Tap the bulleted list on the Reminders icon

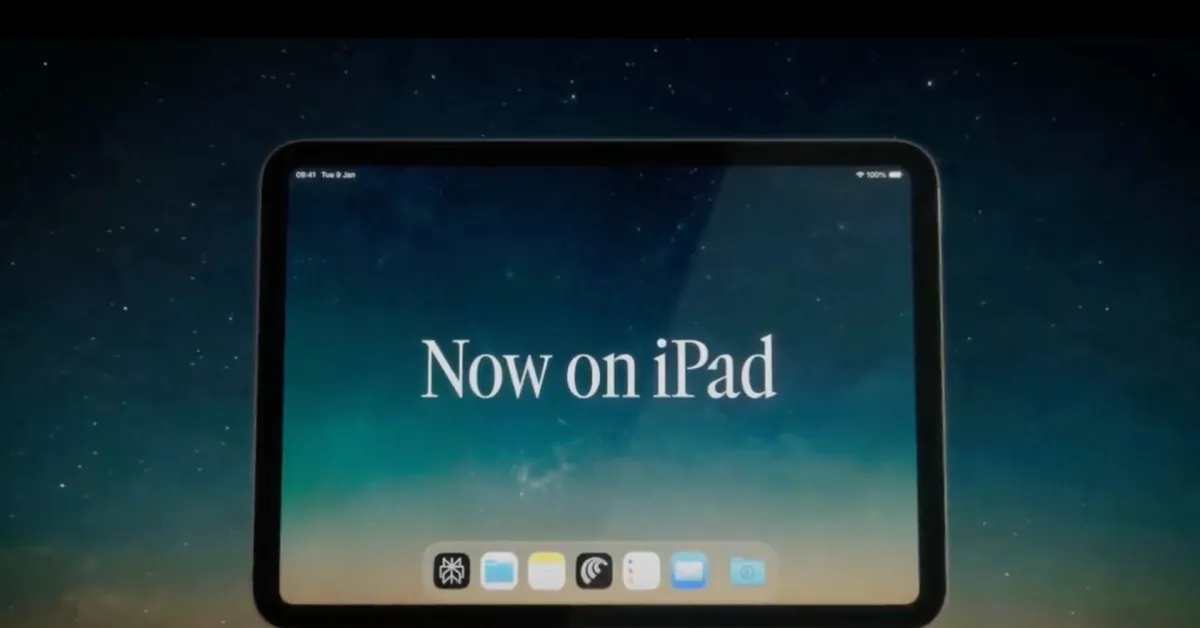(632, 568)
